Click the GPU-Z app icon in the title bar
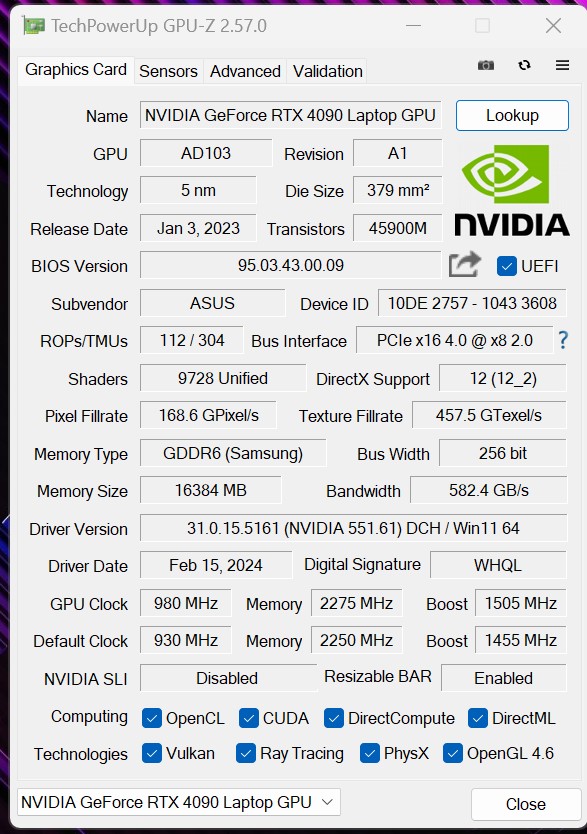Screen dimensions: 587x834 pyautogui.click(x=33, y=26)
